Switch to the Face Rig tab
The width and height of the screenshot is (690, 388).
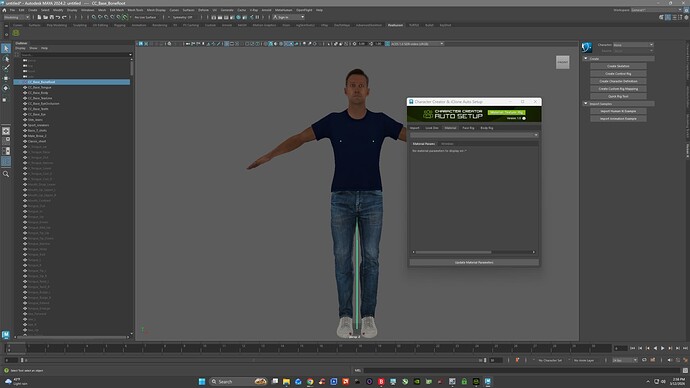point(468,128)
